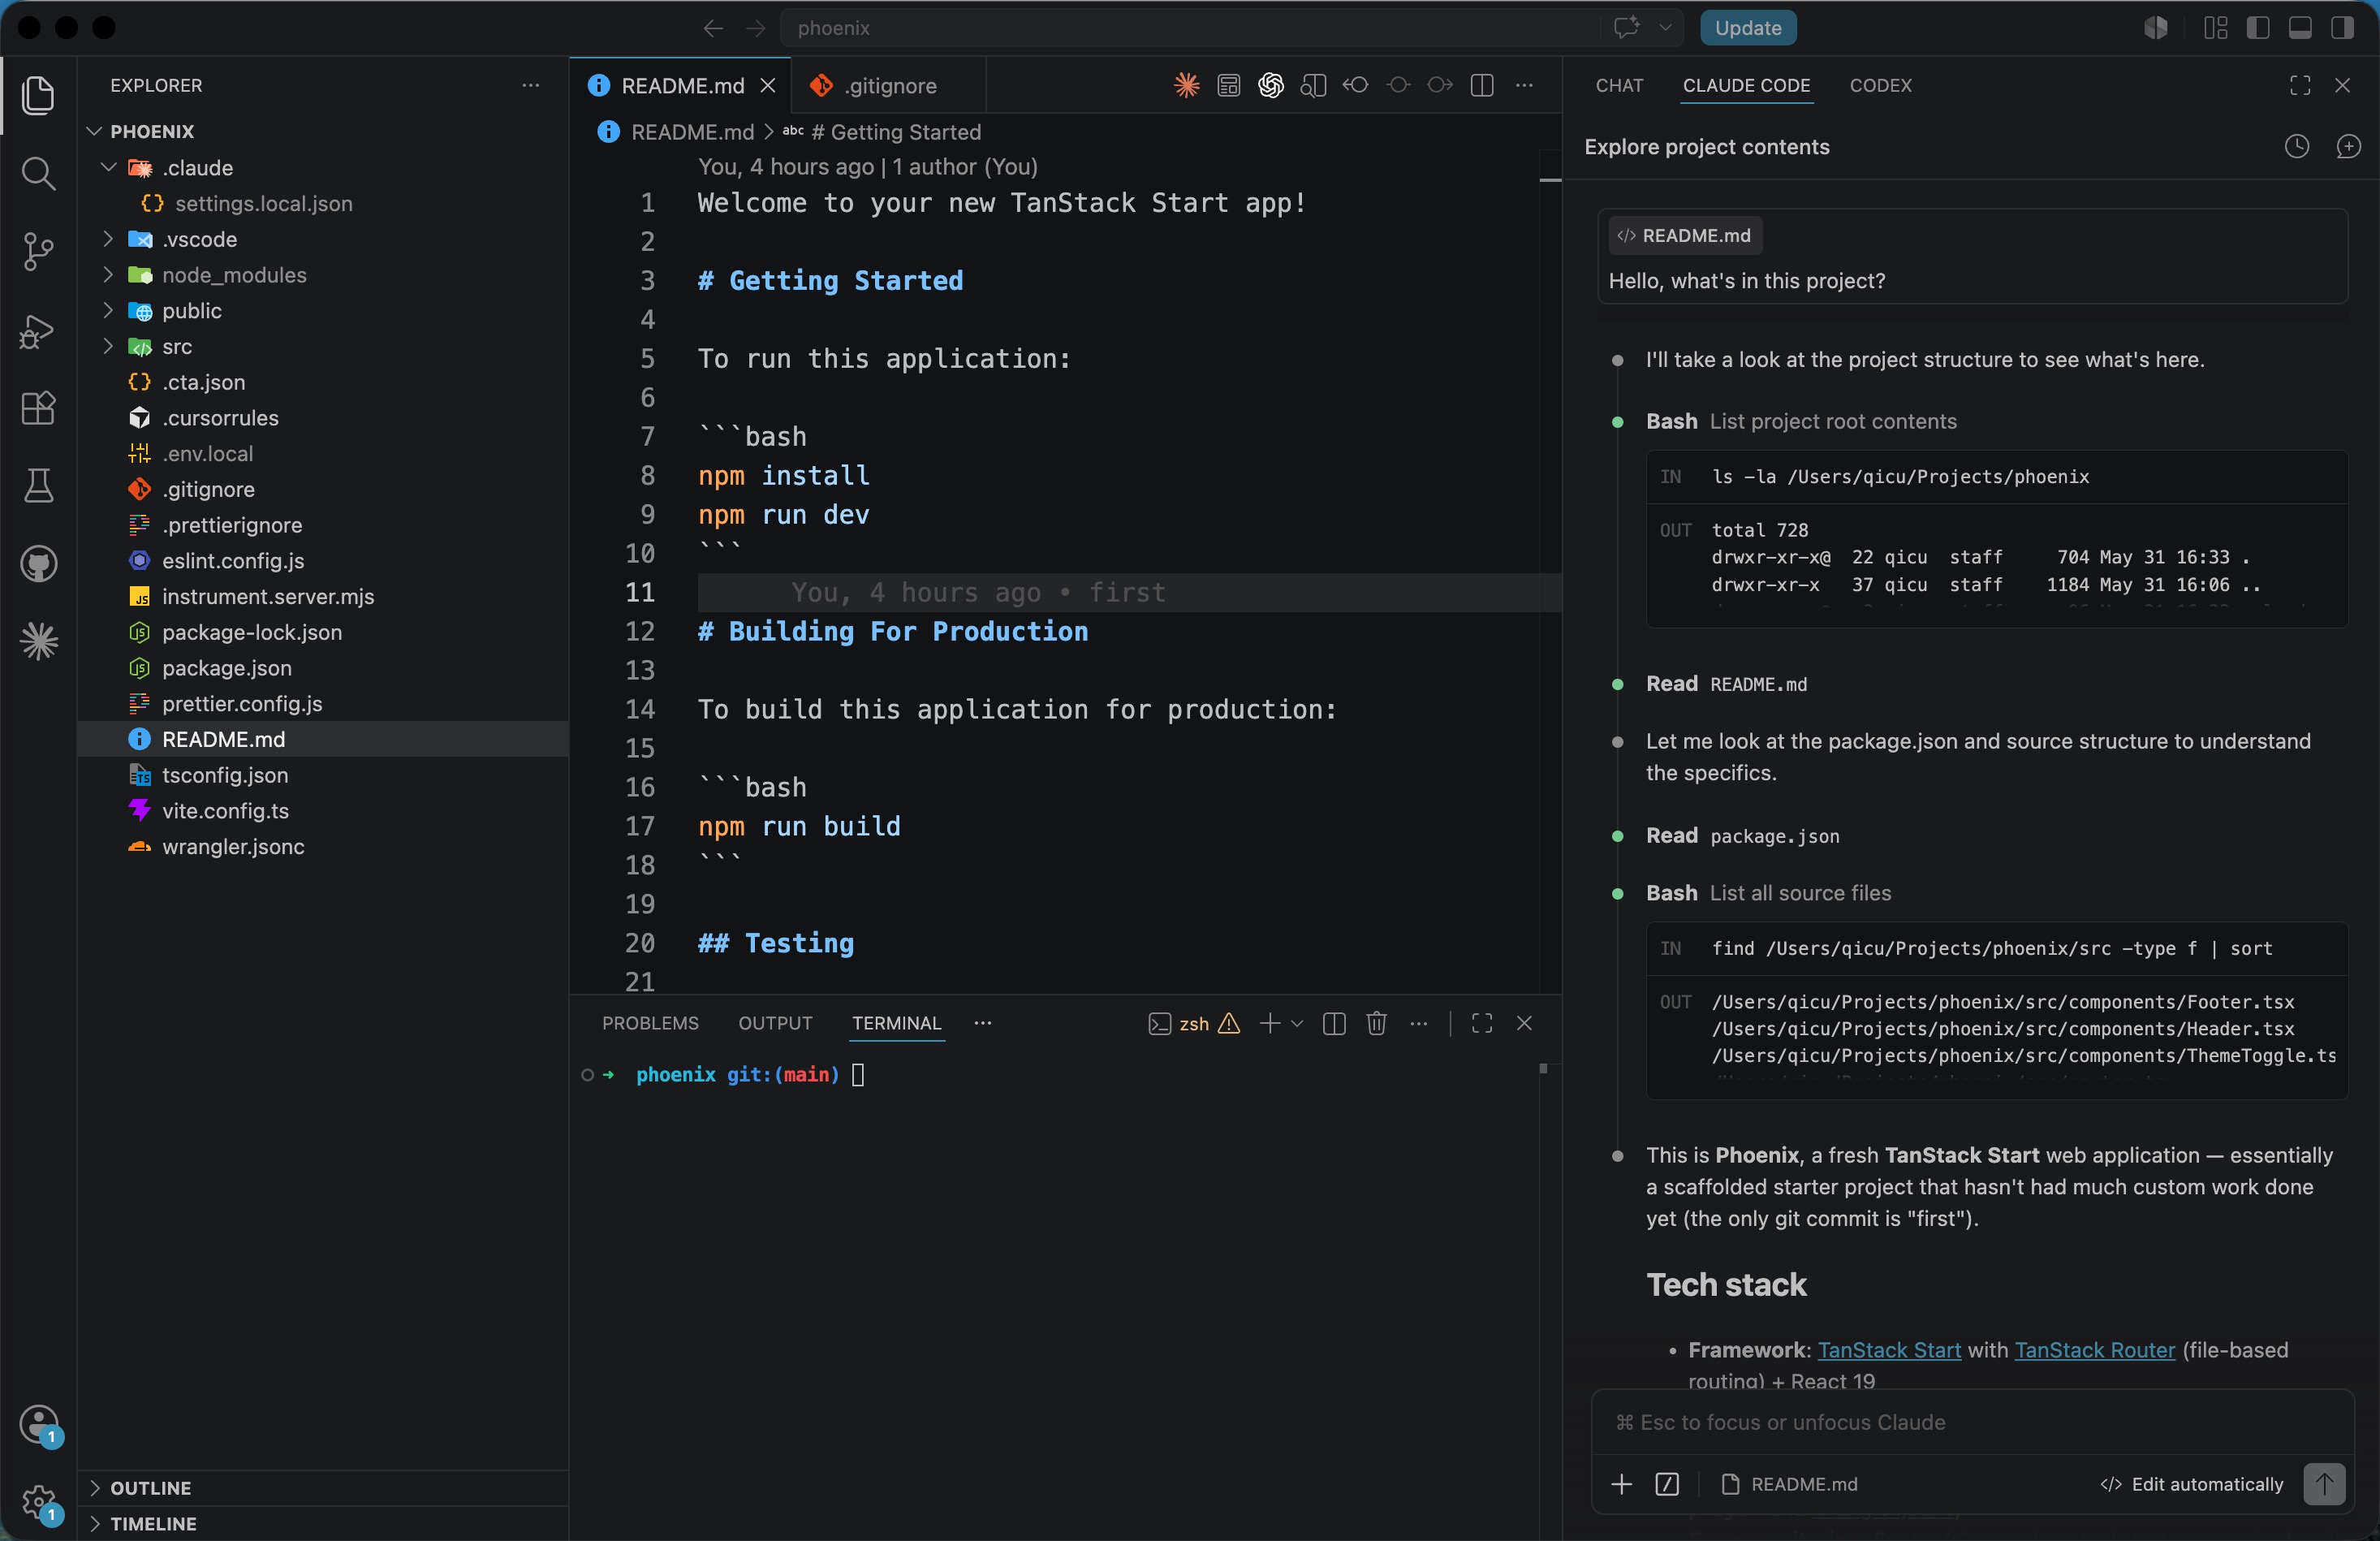Collapse the .claude folder

point(109,167)
